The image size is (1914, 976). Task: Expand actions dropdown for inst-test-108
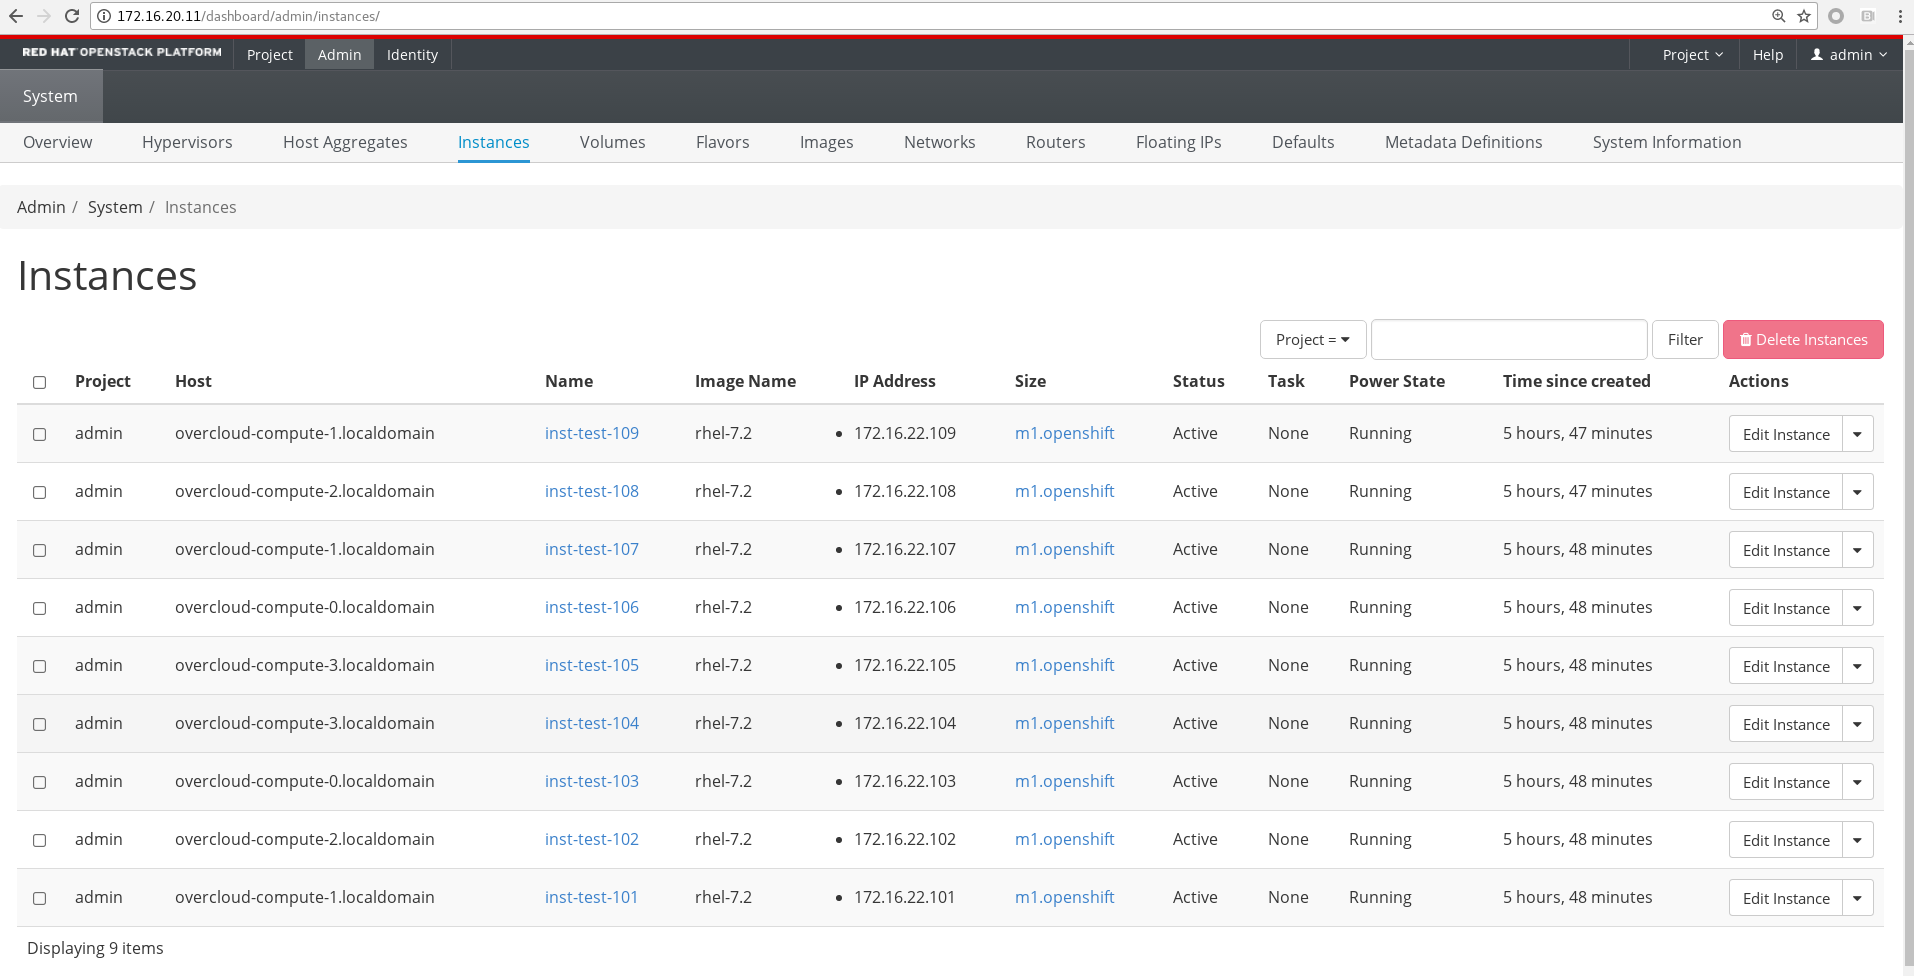pos(1858,492)
